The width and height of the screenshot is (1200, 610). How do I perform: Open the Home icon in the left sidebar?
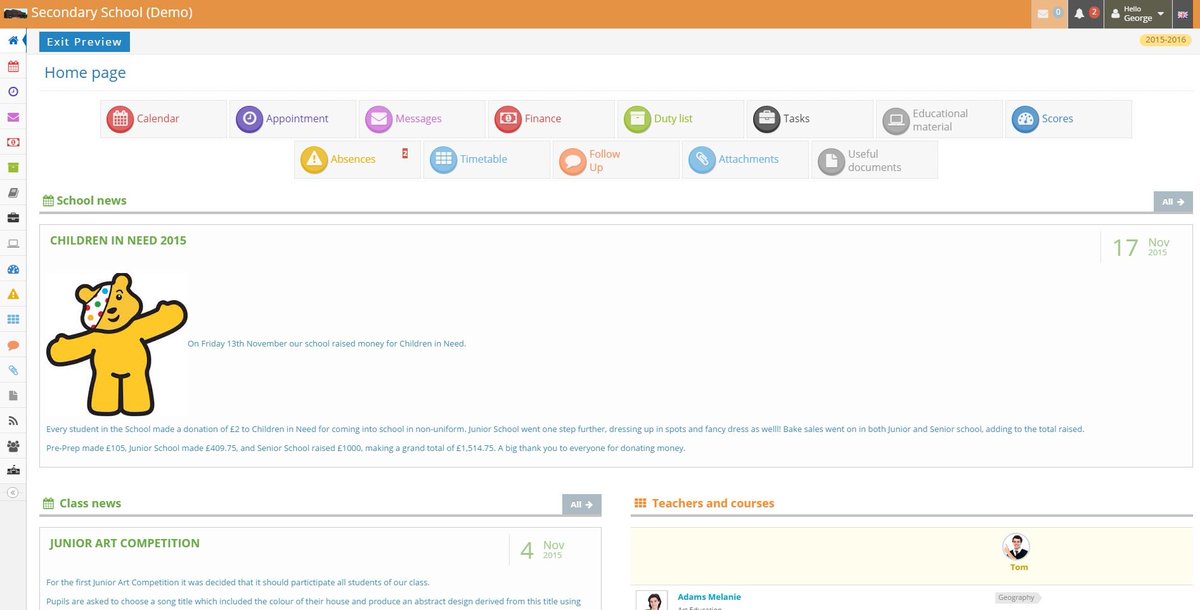(x=13, y=41)
